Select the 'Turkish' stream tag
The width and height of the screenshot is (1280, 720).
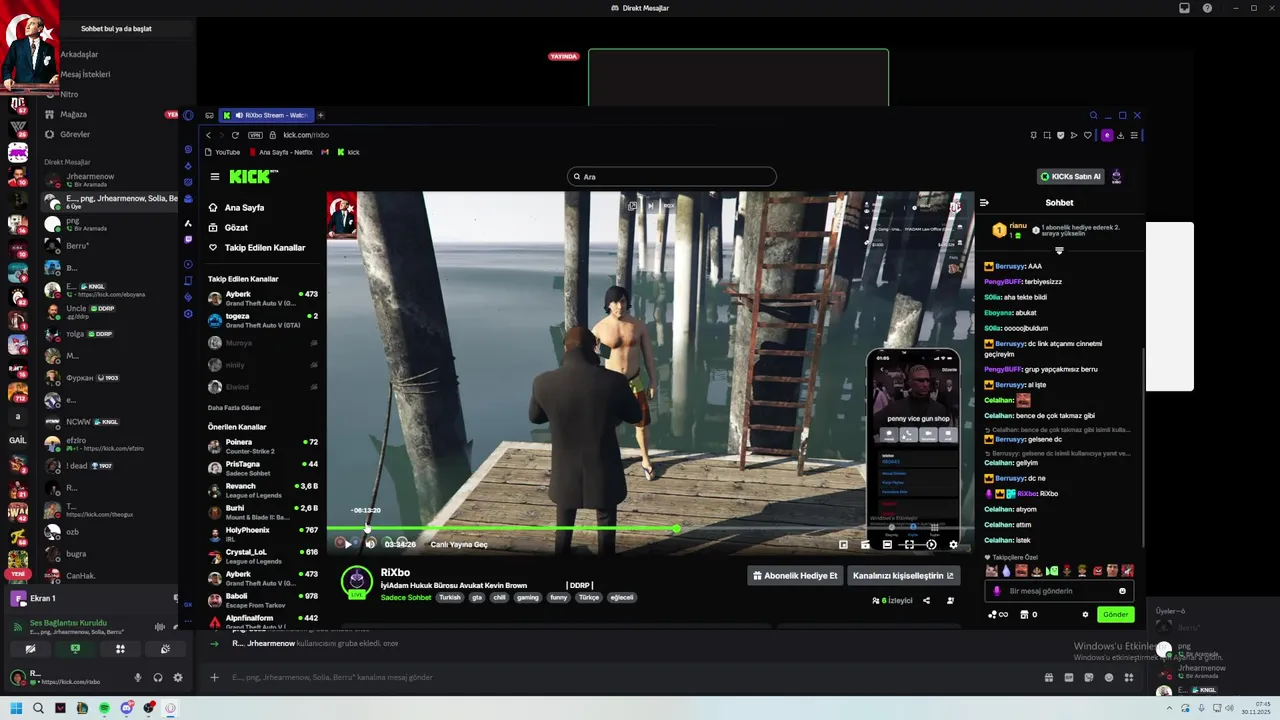450,597
